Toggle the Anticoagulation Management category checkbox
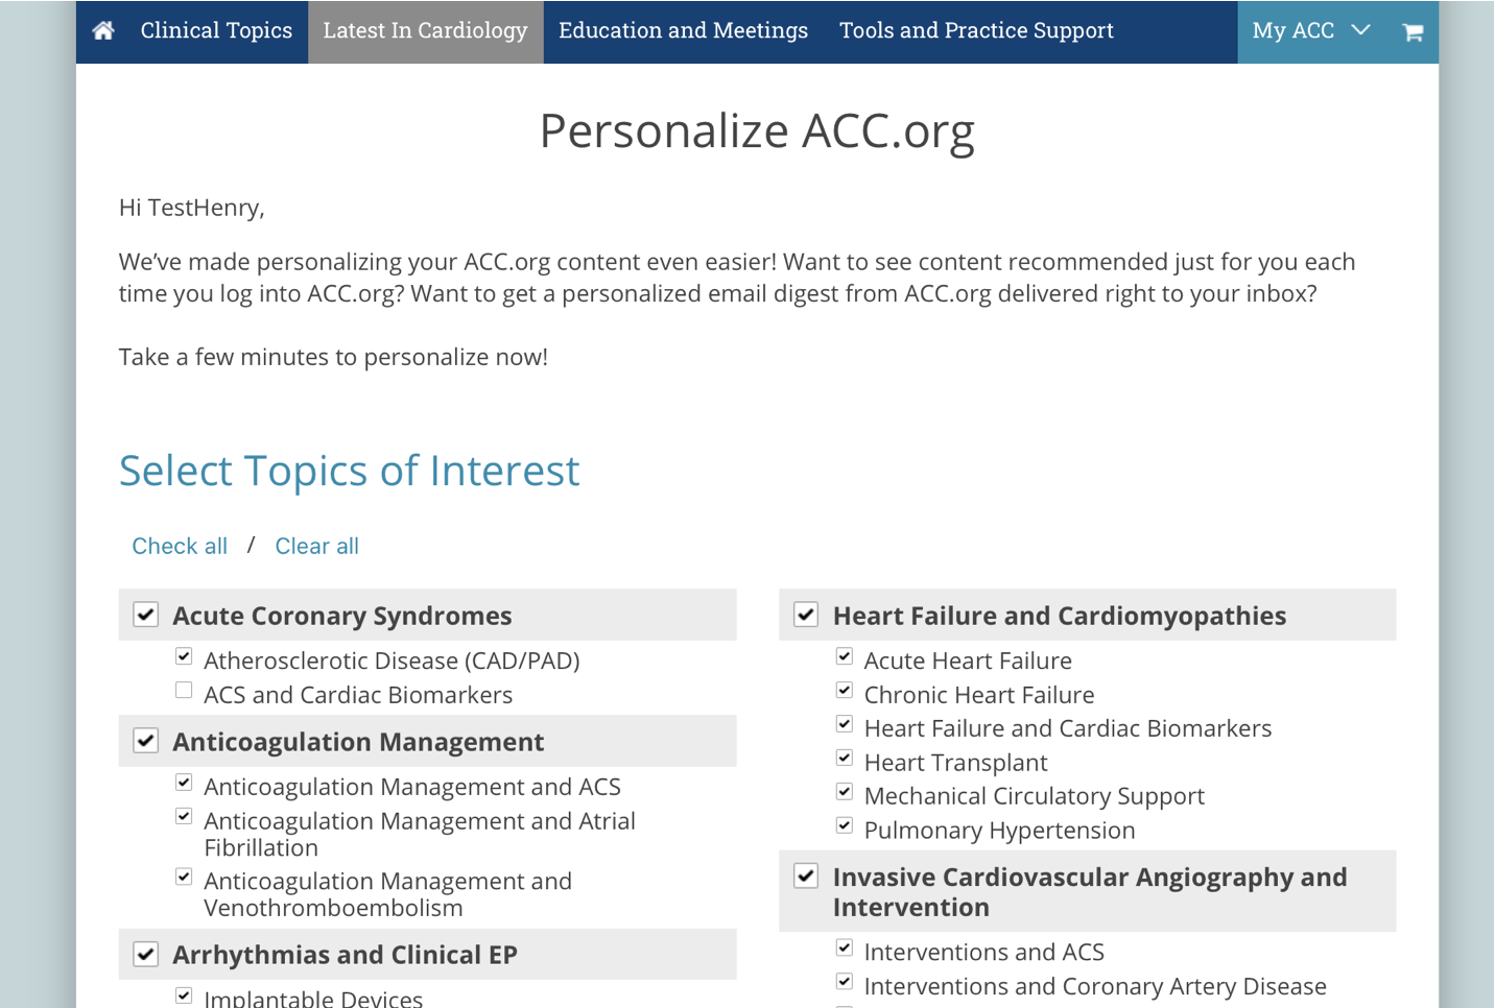Image resolution: width=1494 pixels, height=1008 pixels. coord(146,740)
